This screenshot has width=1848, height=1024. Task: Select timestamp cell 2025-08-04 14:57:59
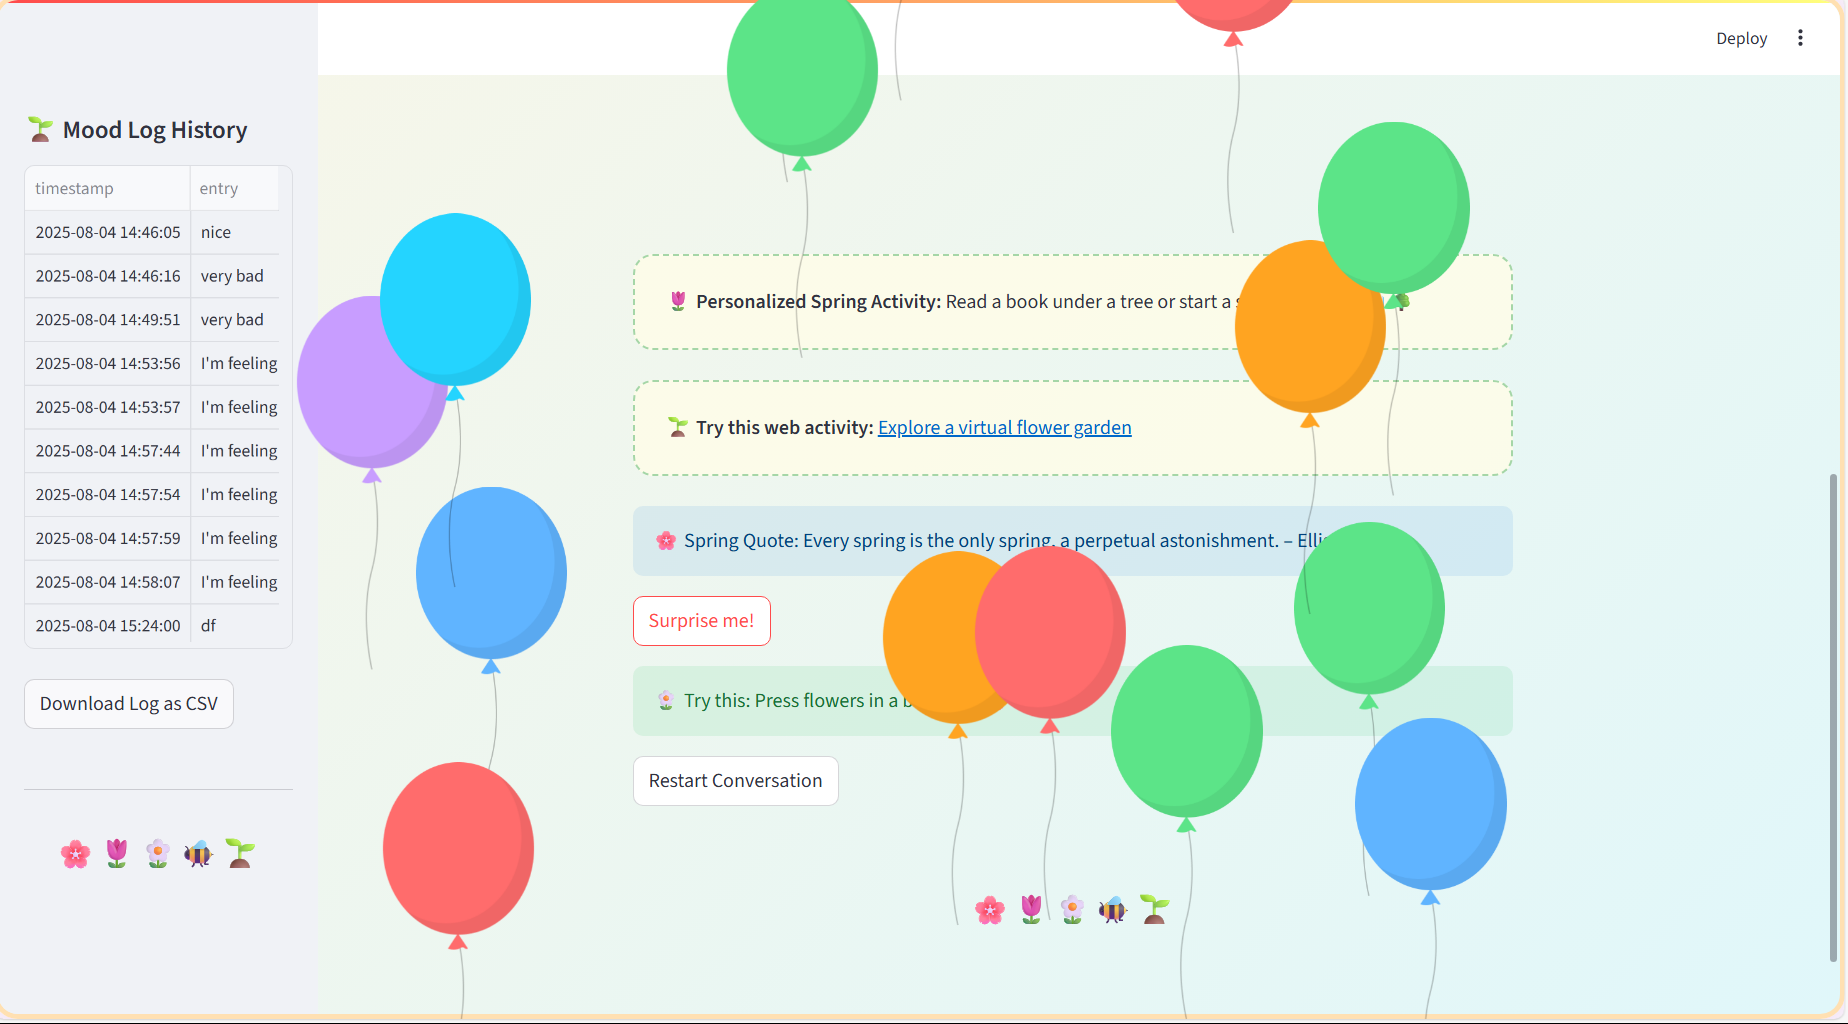coord(107,538)
